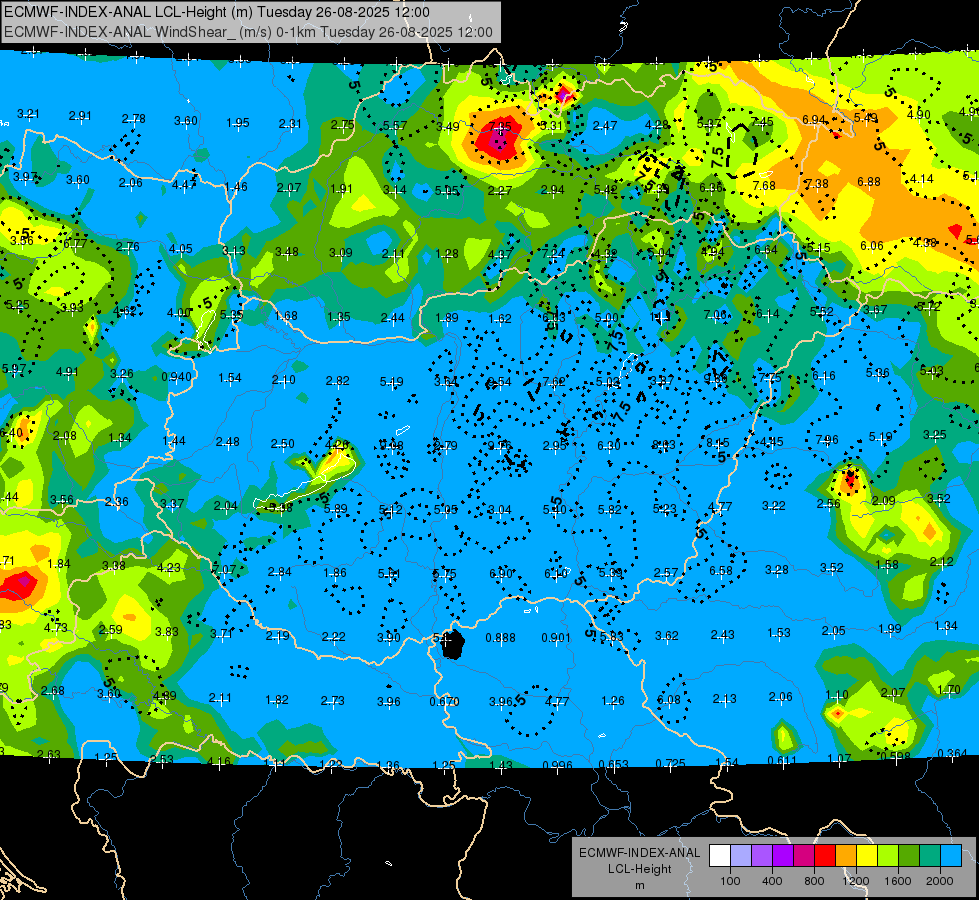Image resolution: width=979 pixels, height=900 pixels.
Task: Click the wind shear value 4.23
Action: coord(169,568)
